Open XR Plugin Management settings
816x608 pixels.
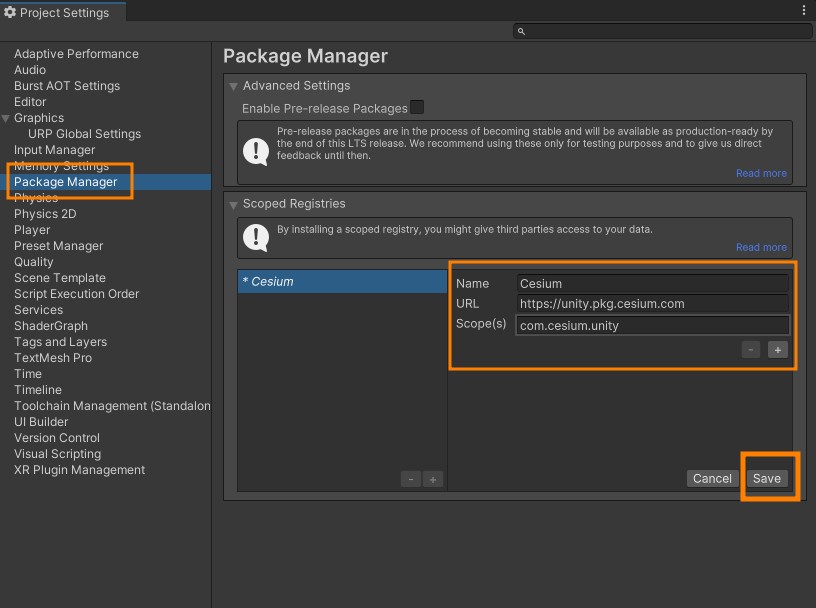coord(79,470)
